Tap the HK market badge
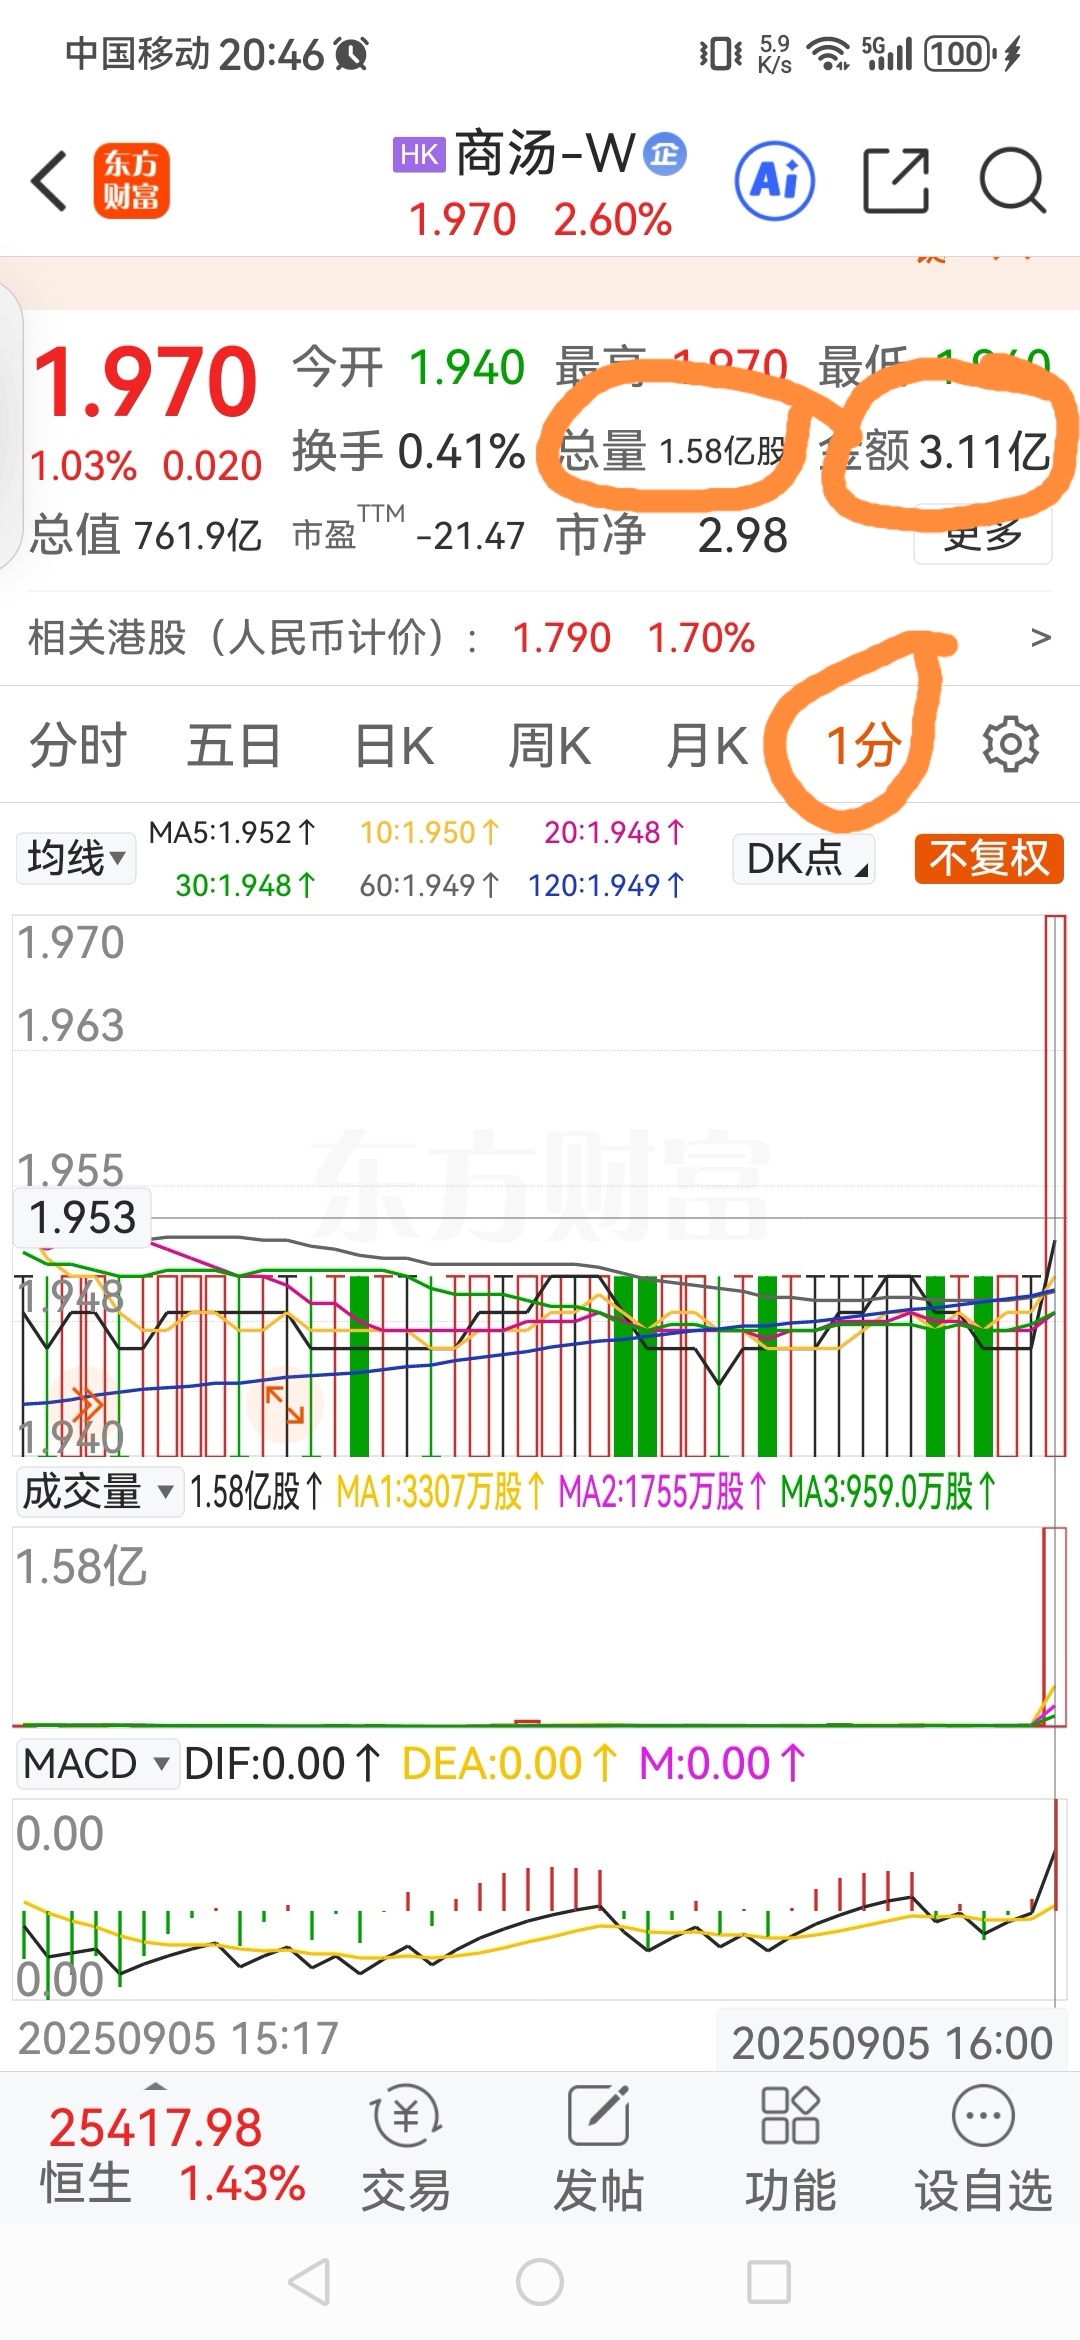This screenshot has height=2340, width=1080. click(x=418, y=155)
